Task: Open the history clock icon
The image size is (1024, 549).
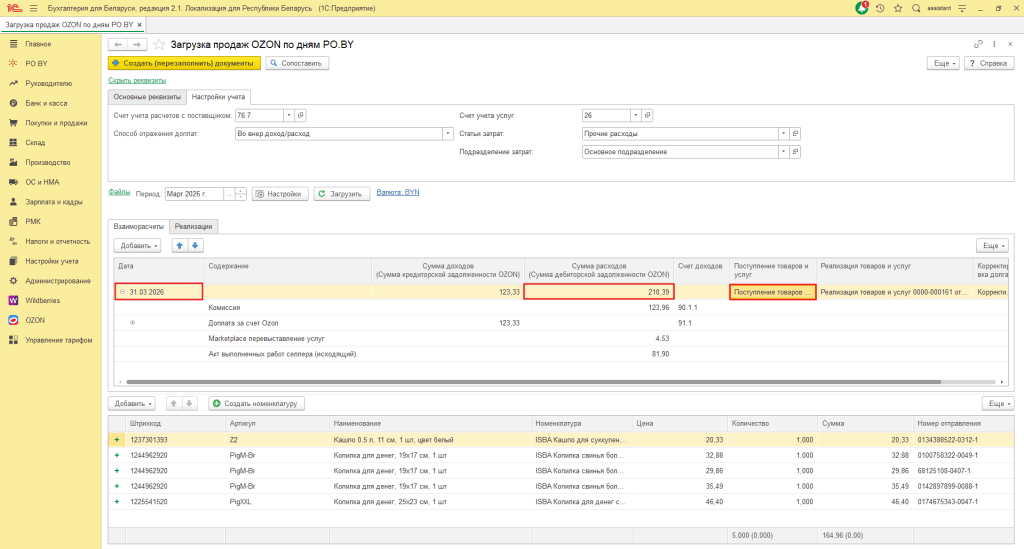Action: click(x=880, y=8)
